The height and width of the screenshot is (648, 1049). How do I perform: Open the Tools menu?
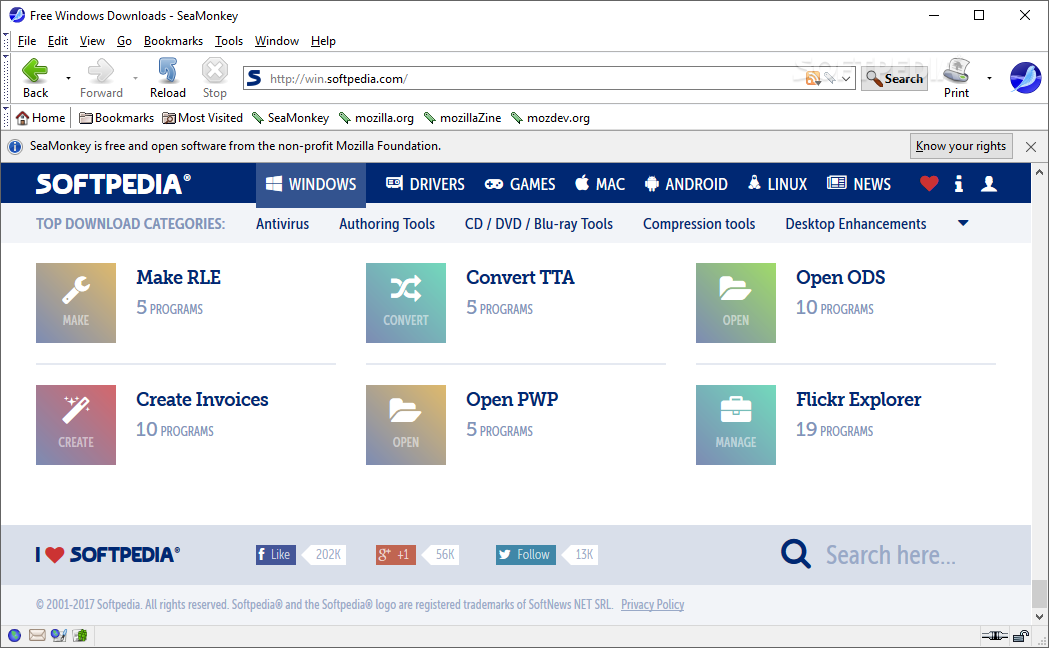pos(229,41)
